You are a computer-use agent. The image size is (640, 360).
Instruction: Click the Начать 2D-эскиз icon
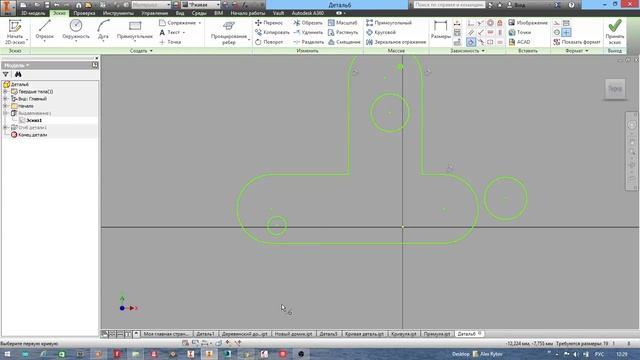(x=15, y=27)
